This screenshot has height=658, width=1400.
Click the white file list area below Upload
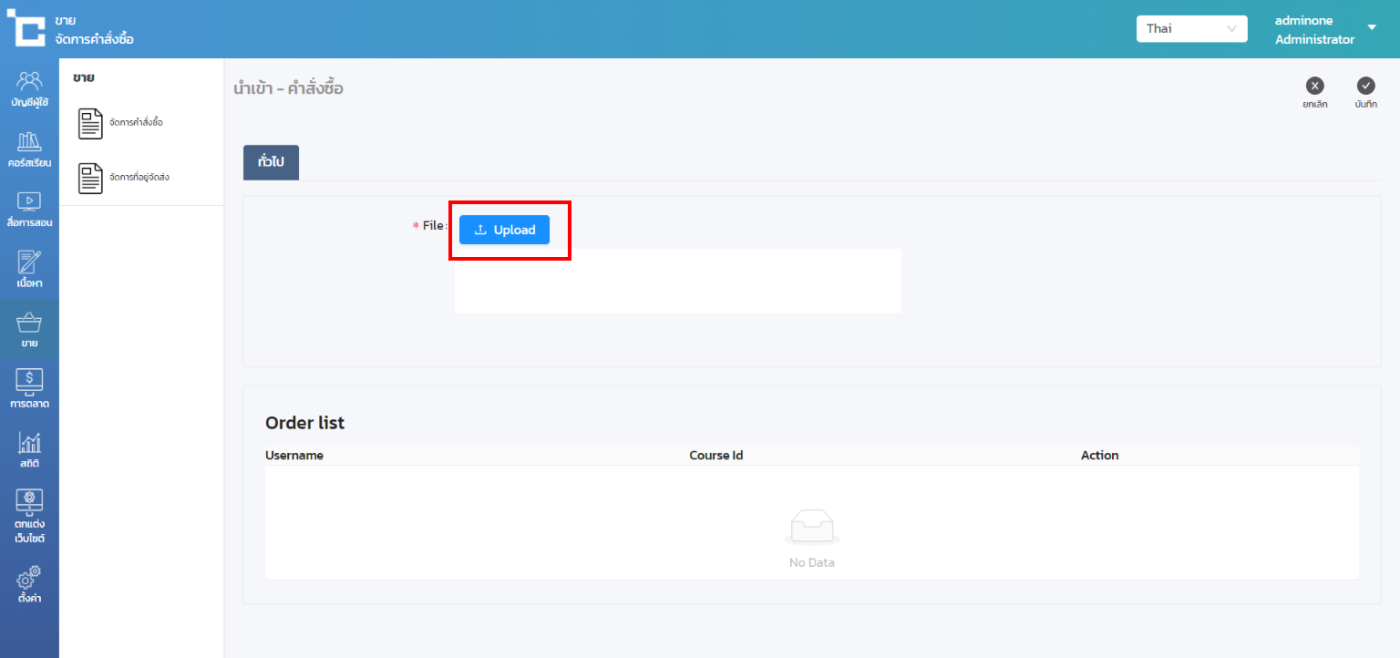click(x=677, y=282)
